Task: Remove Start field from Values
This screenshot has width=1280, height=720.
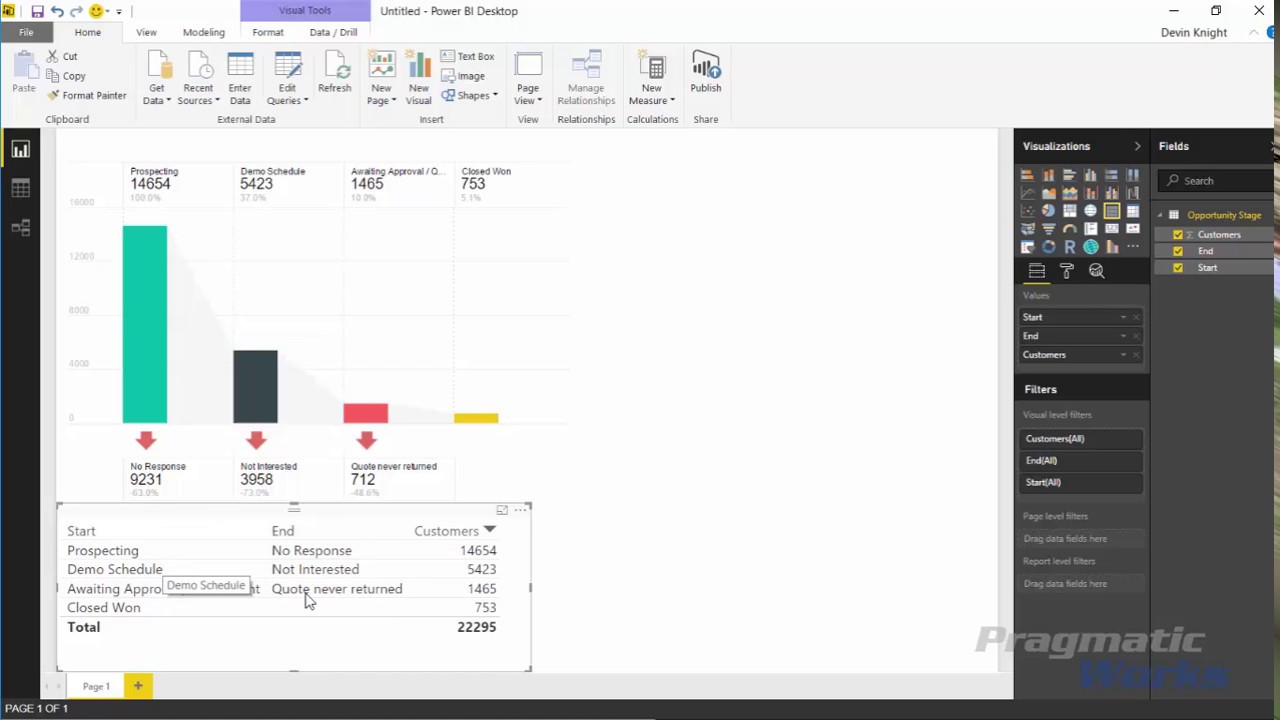Action: point(1136,317)
